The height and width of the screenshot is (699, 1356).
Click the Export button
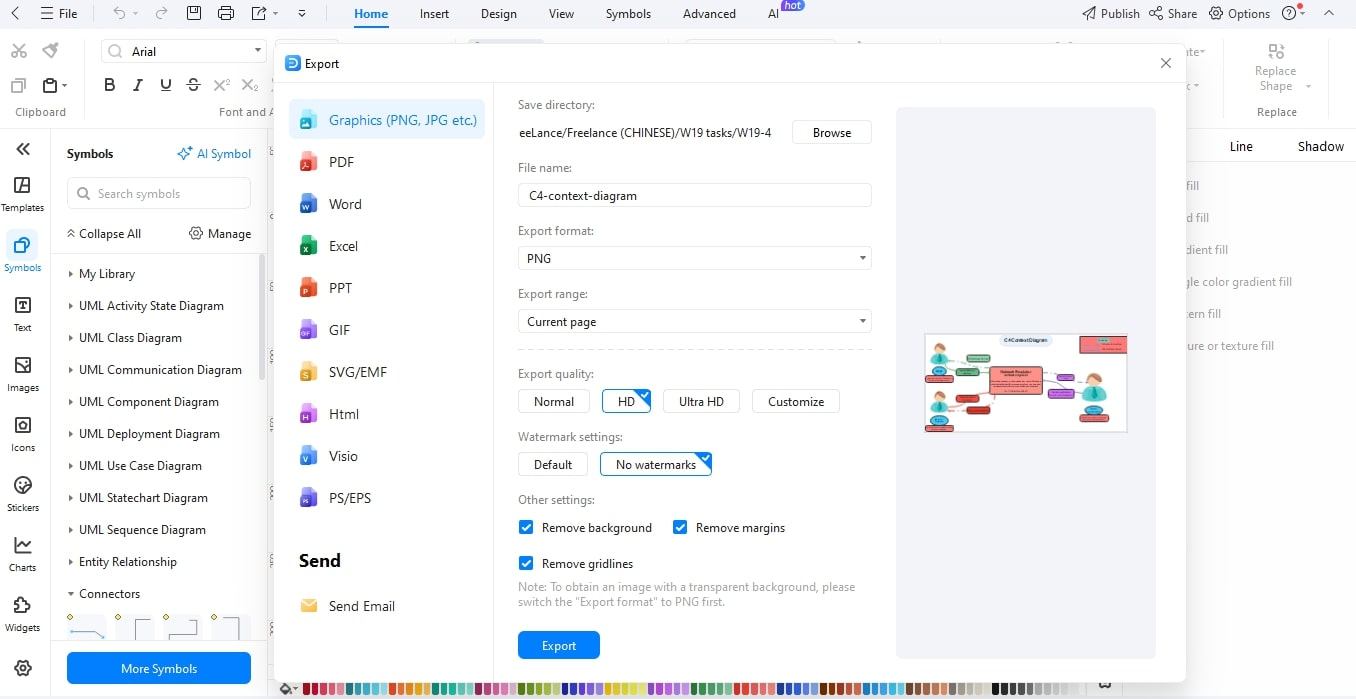coord(558,645)
